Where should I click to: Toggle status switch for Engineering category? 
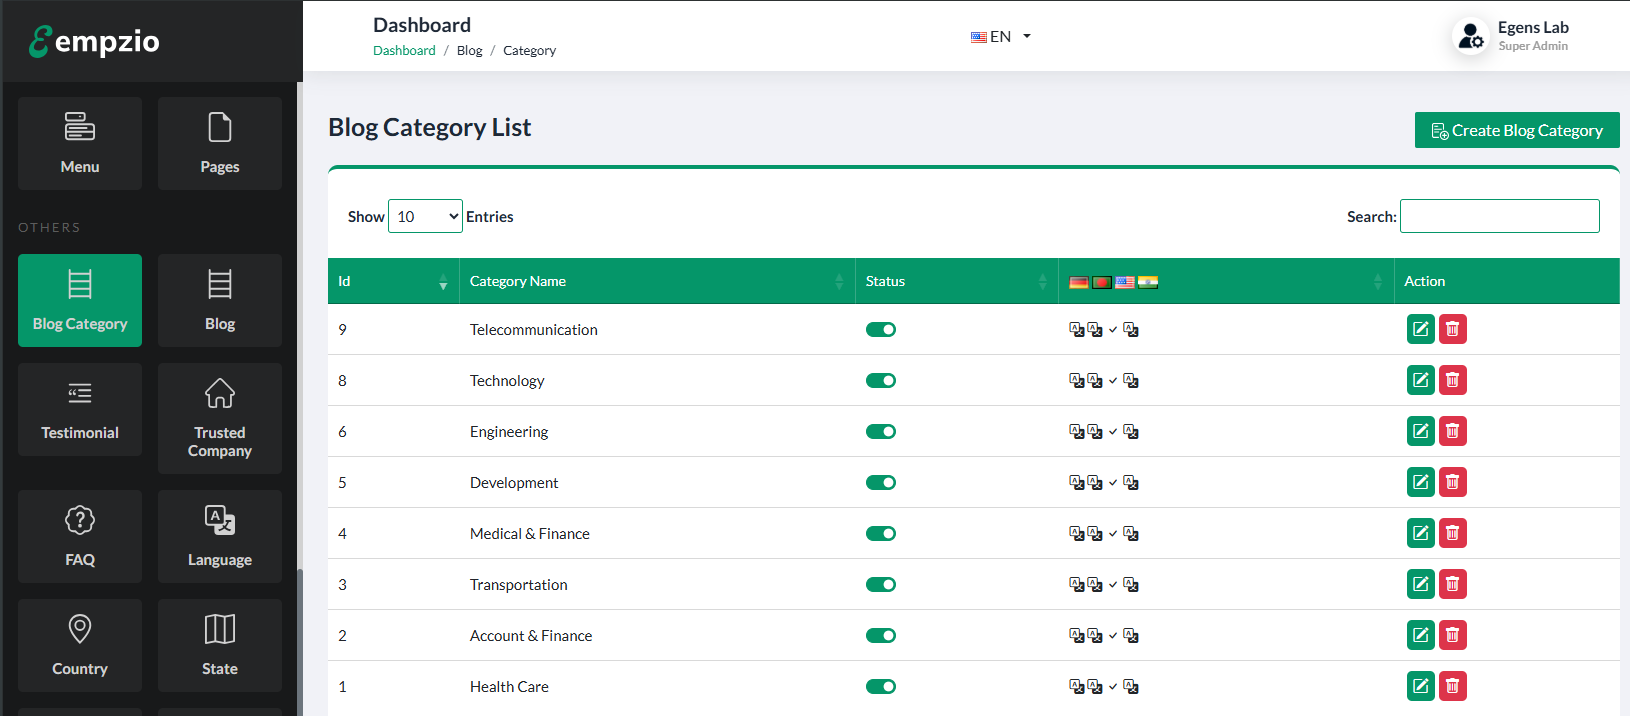coord(881,431)
